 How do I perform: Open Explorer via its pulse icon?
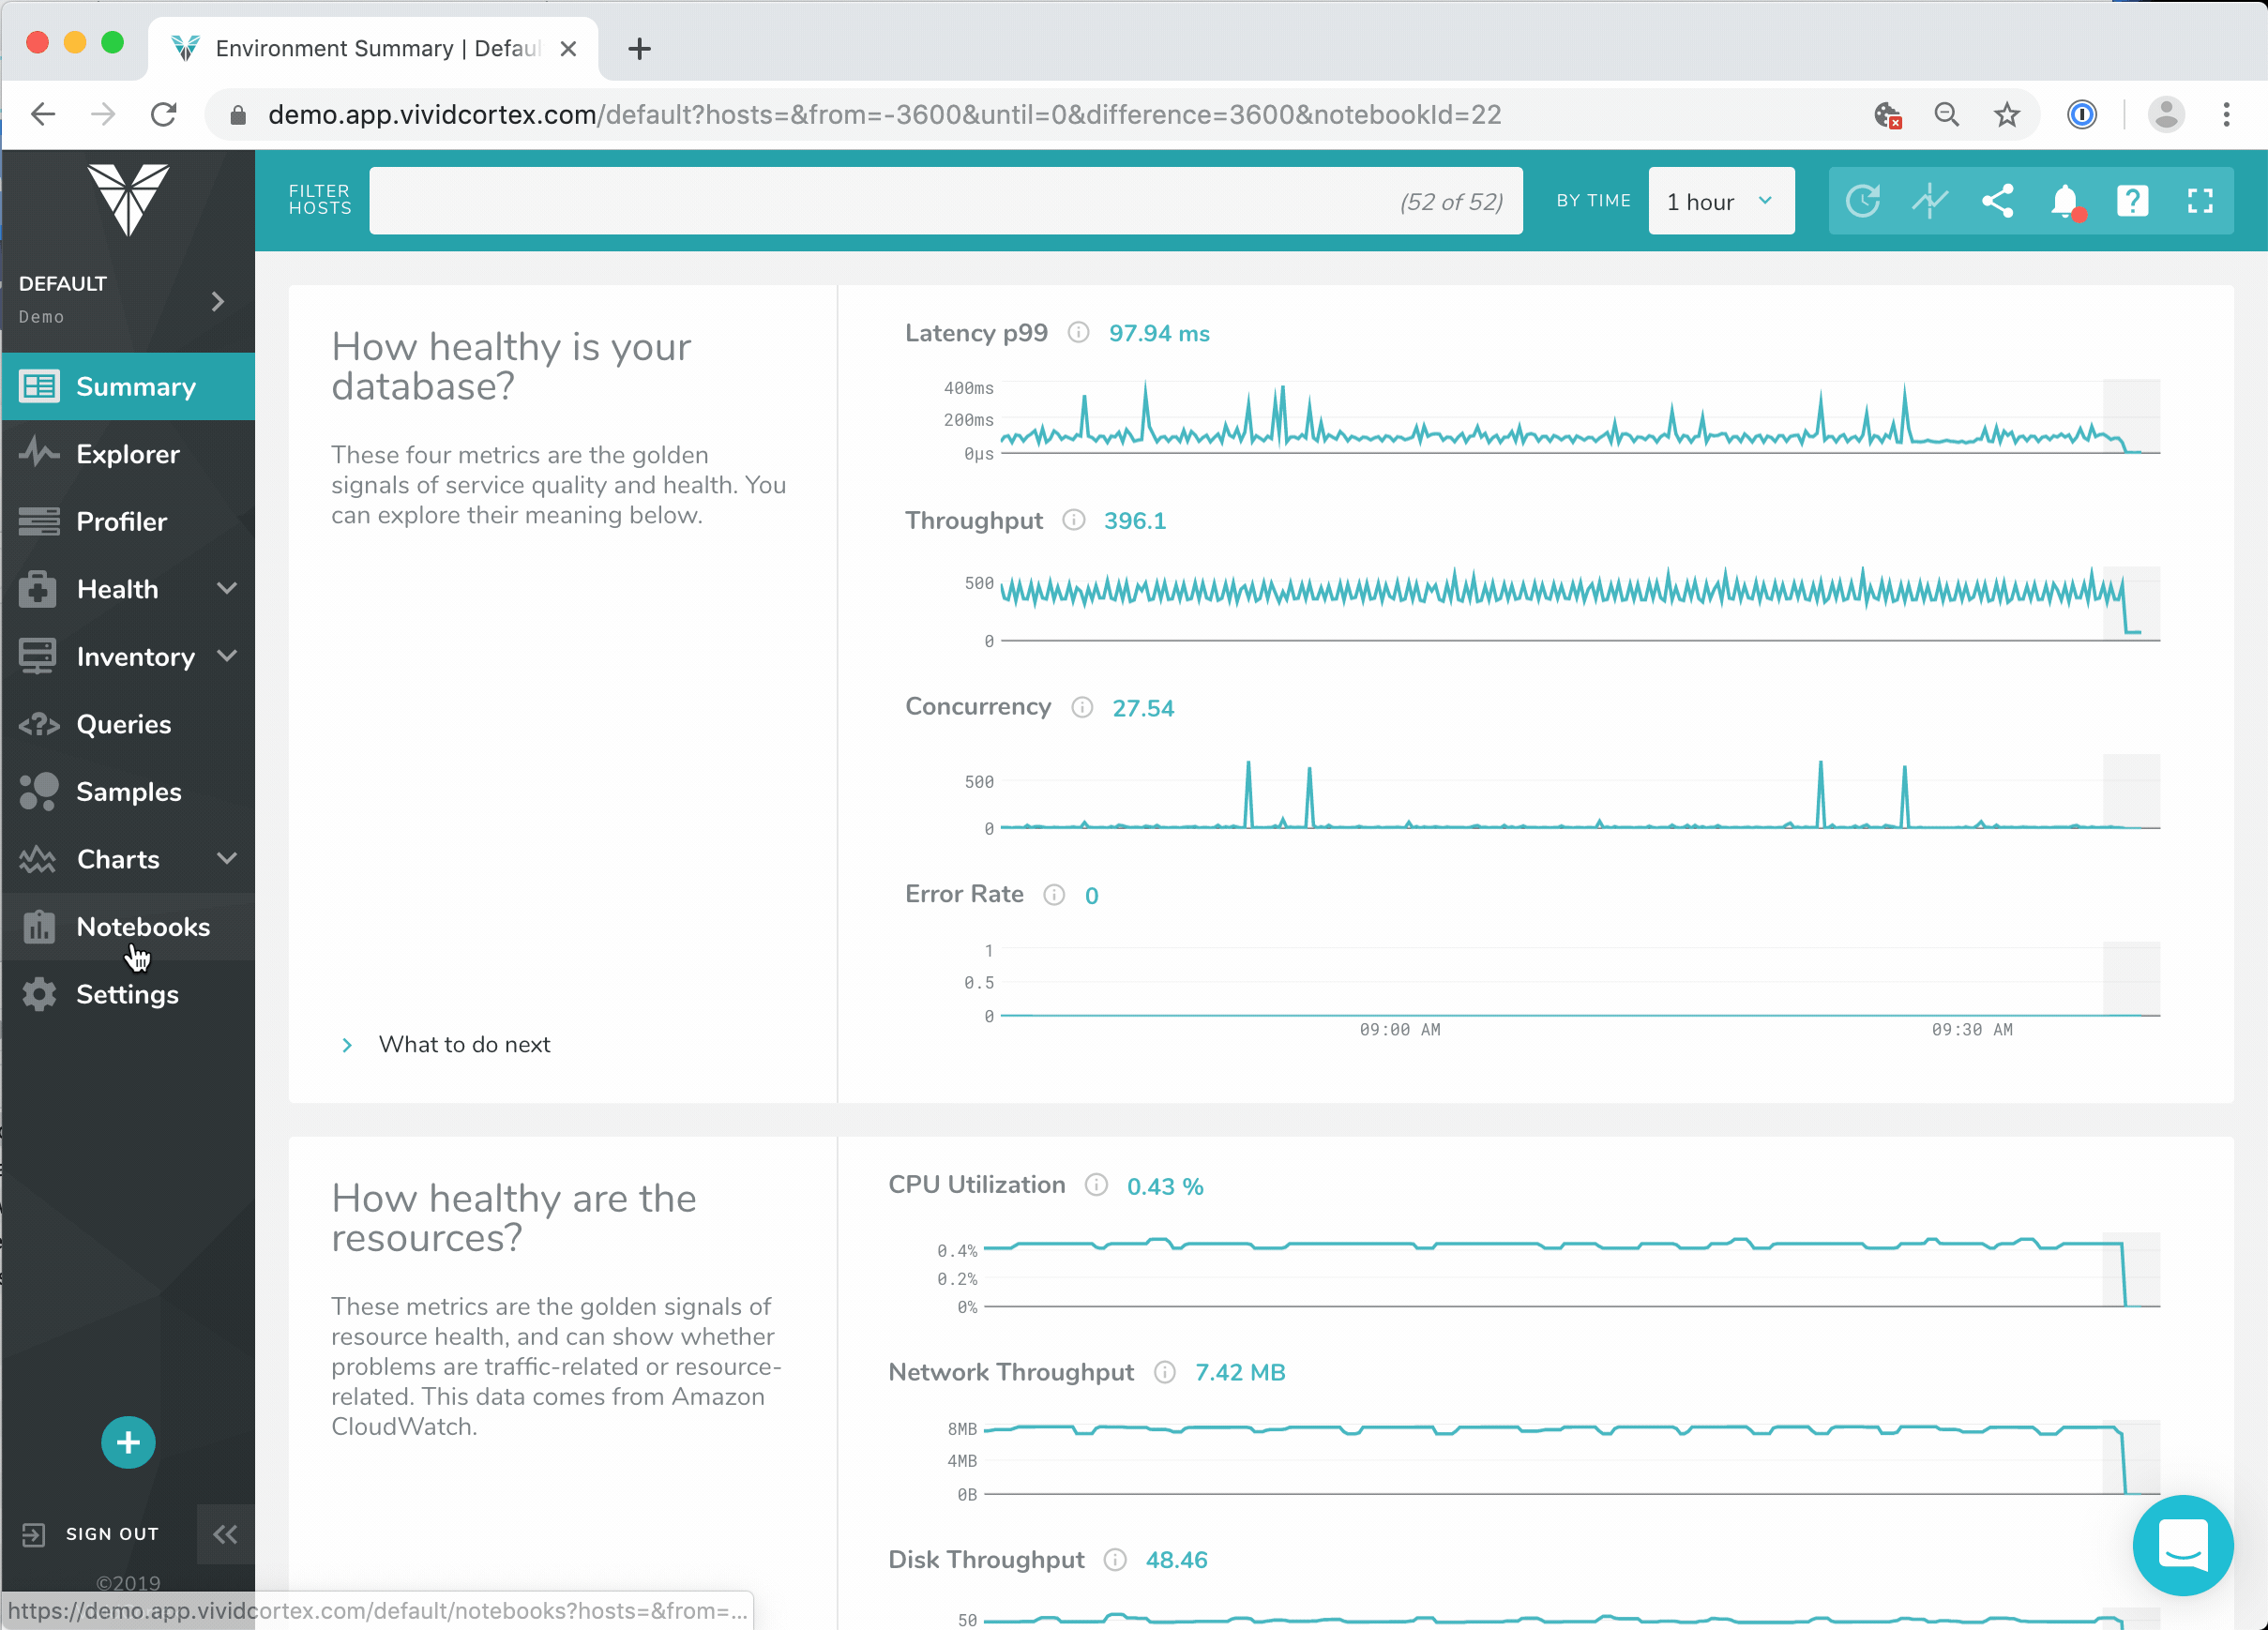tap(39, 453)
